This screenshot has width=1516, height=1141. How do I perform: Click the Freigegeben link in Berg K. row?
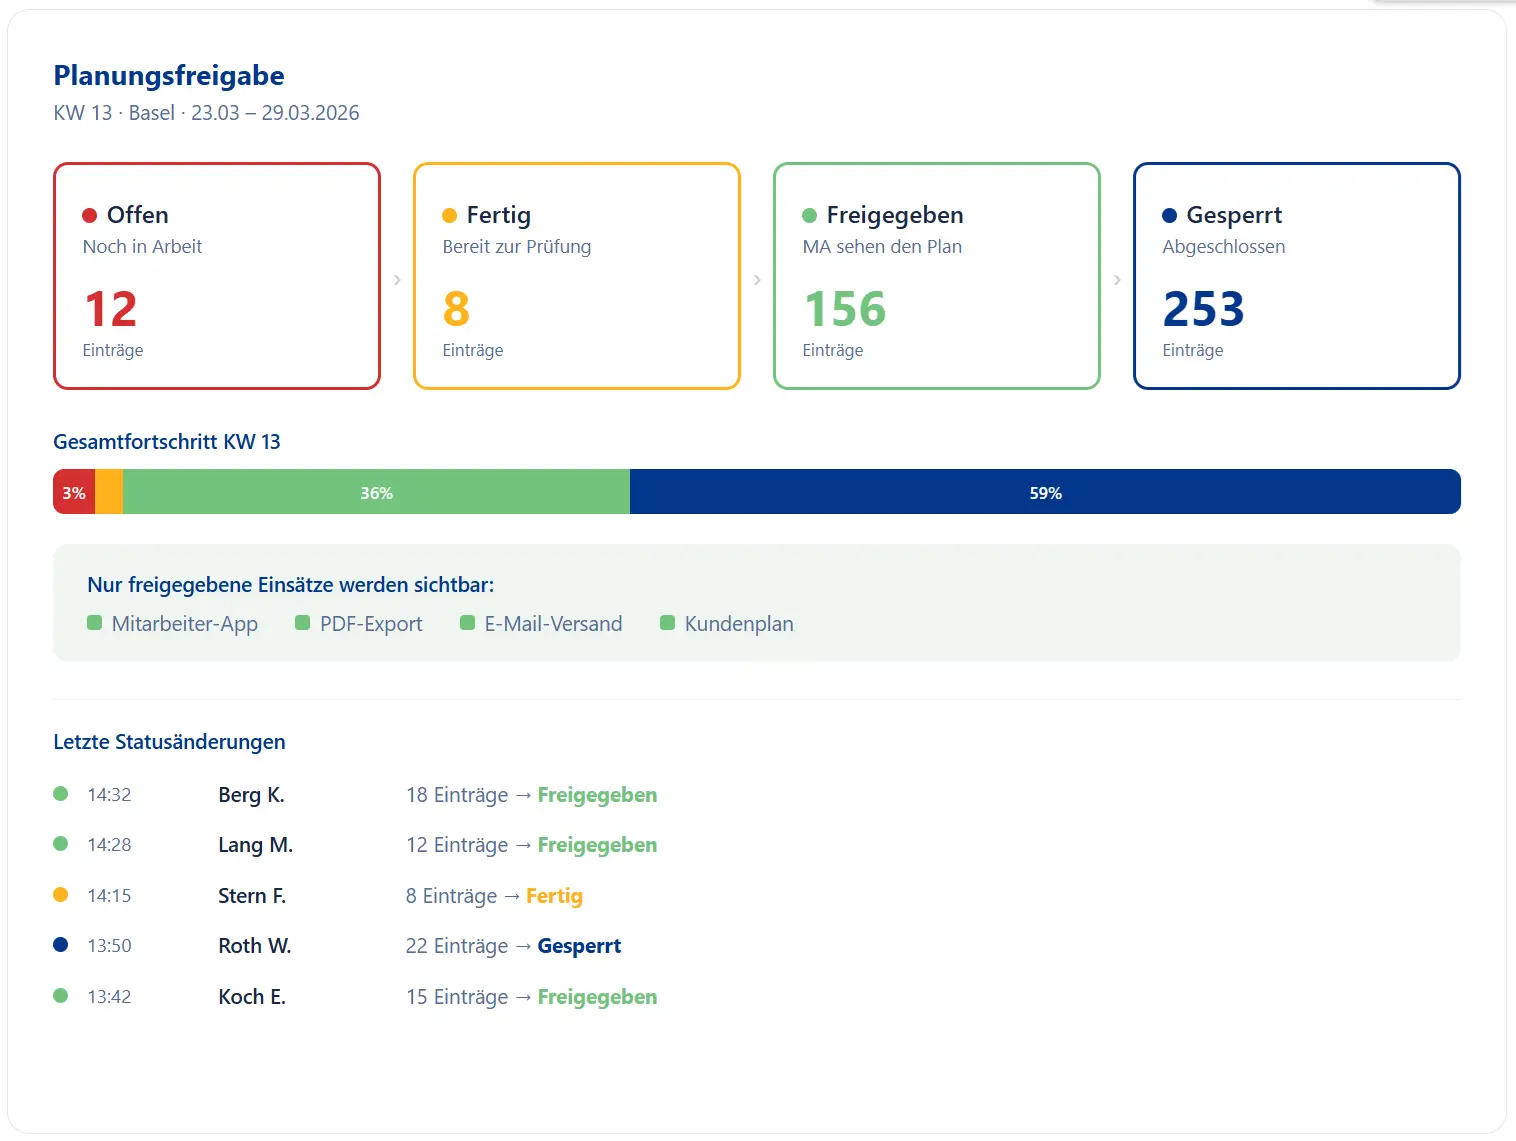pos(597,795)
